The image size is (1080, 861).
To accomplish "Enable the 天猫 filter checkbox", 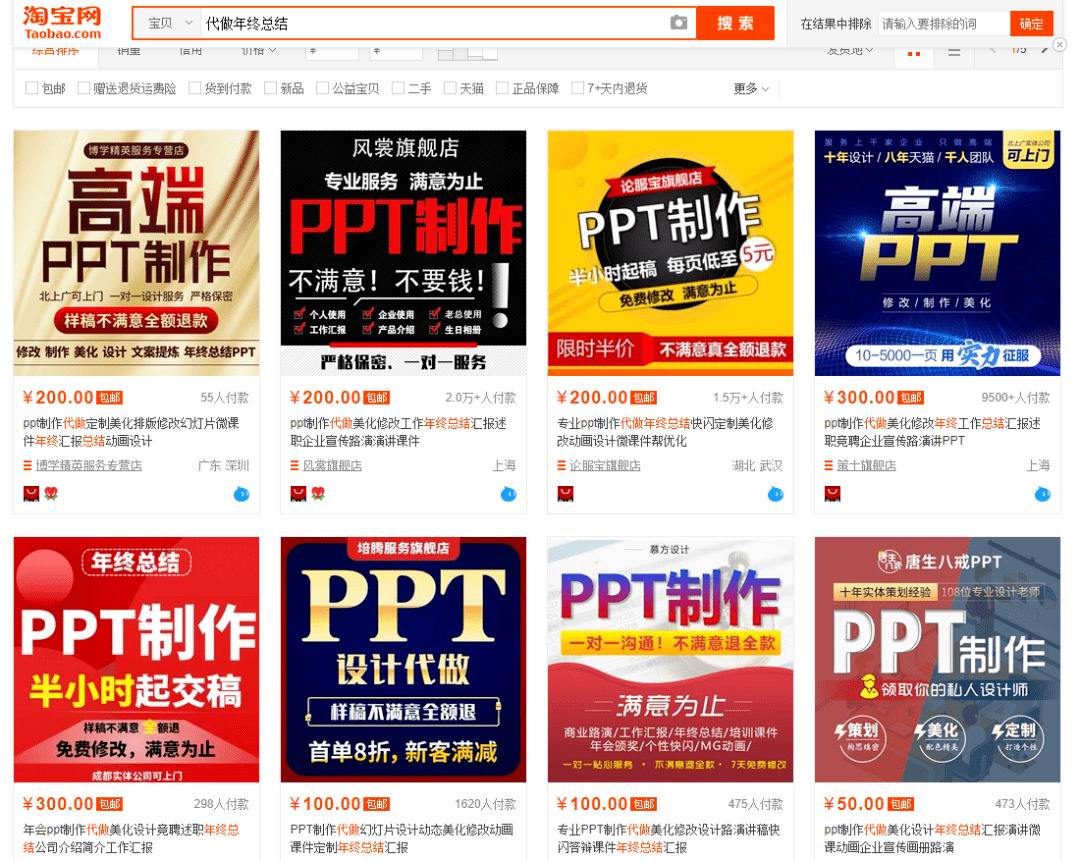I will click(450, 88).
